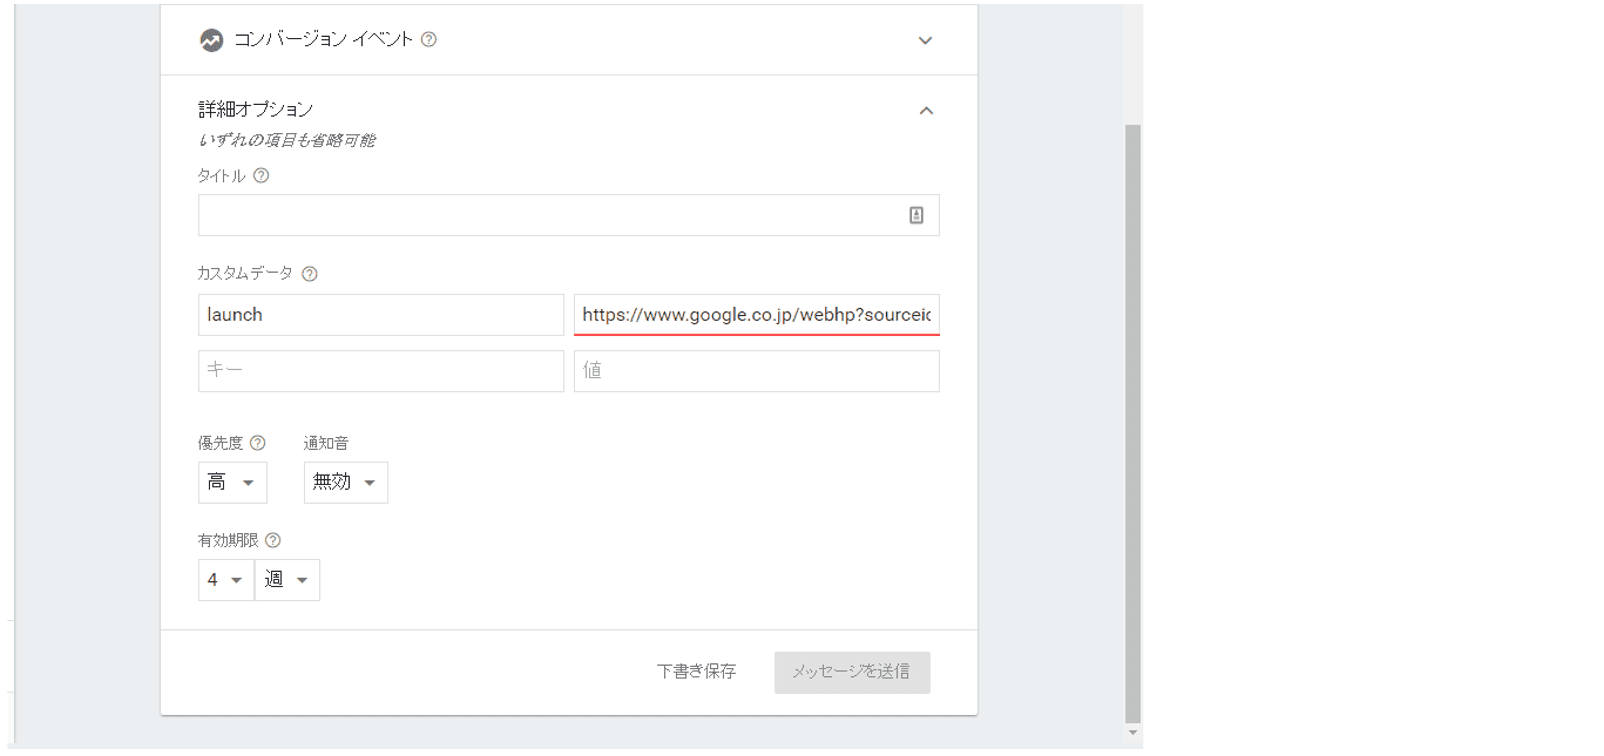The height and width of the screenshot is (756, 1604).
Task: Click the 下書き保存 button
Action: tap(697, 672)
